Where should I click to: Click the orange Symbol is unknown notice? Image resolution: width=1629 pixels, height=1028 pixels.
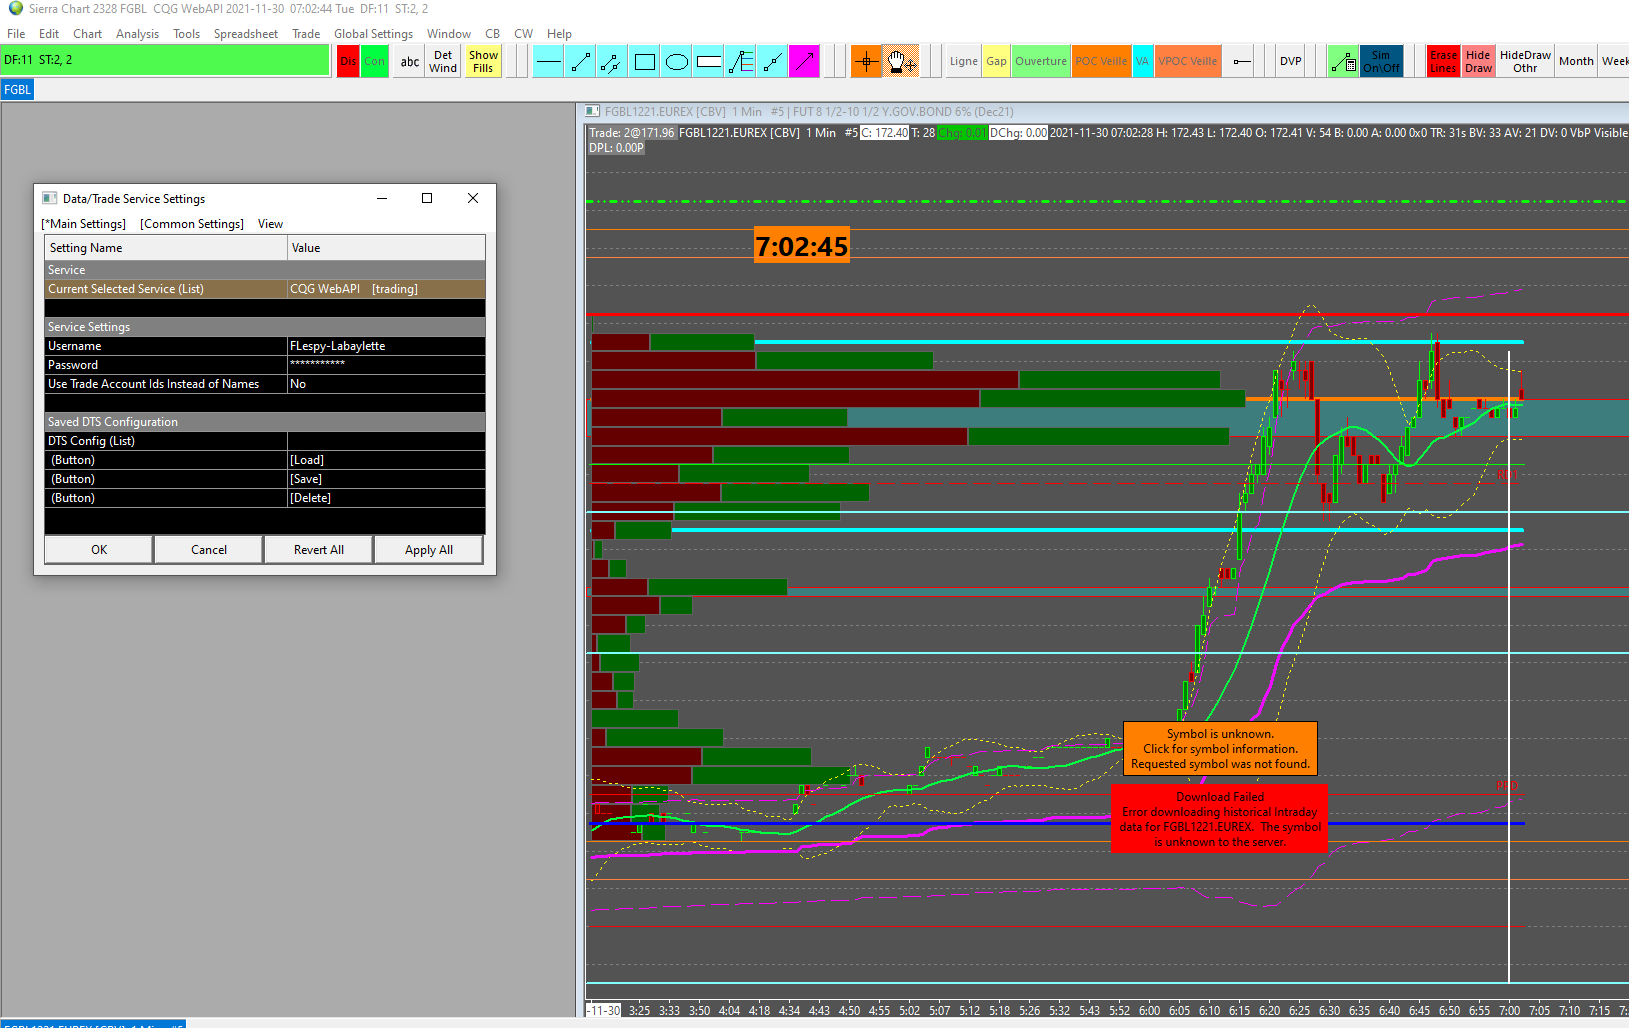click(1220, 749)
